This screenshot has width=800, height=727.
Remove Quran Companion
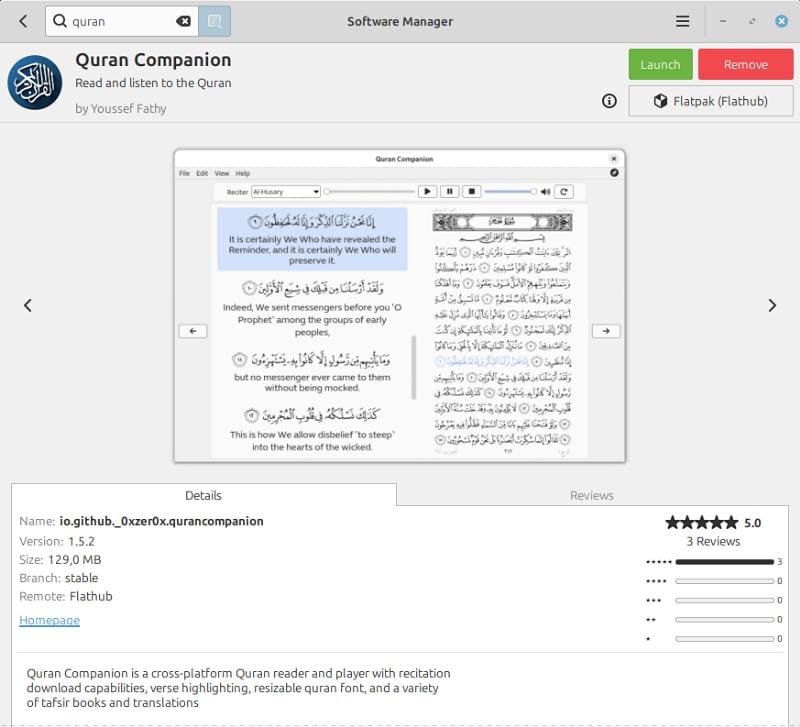pyautogui.click(x=745, y=64)
